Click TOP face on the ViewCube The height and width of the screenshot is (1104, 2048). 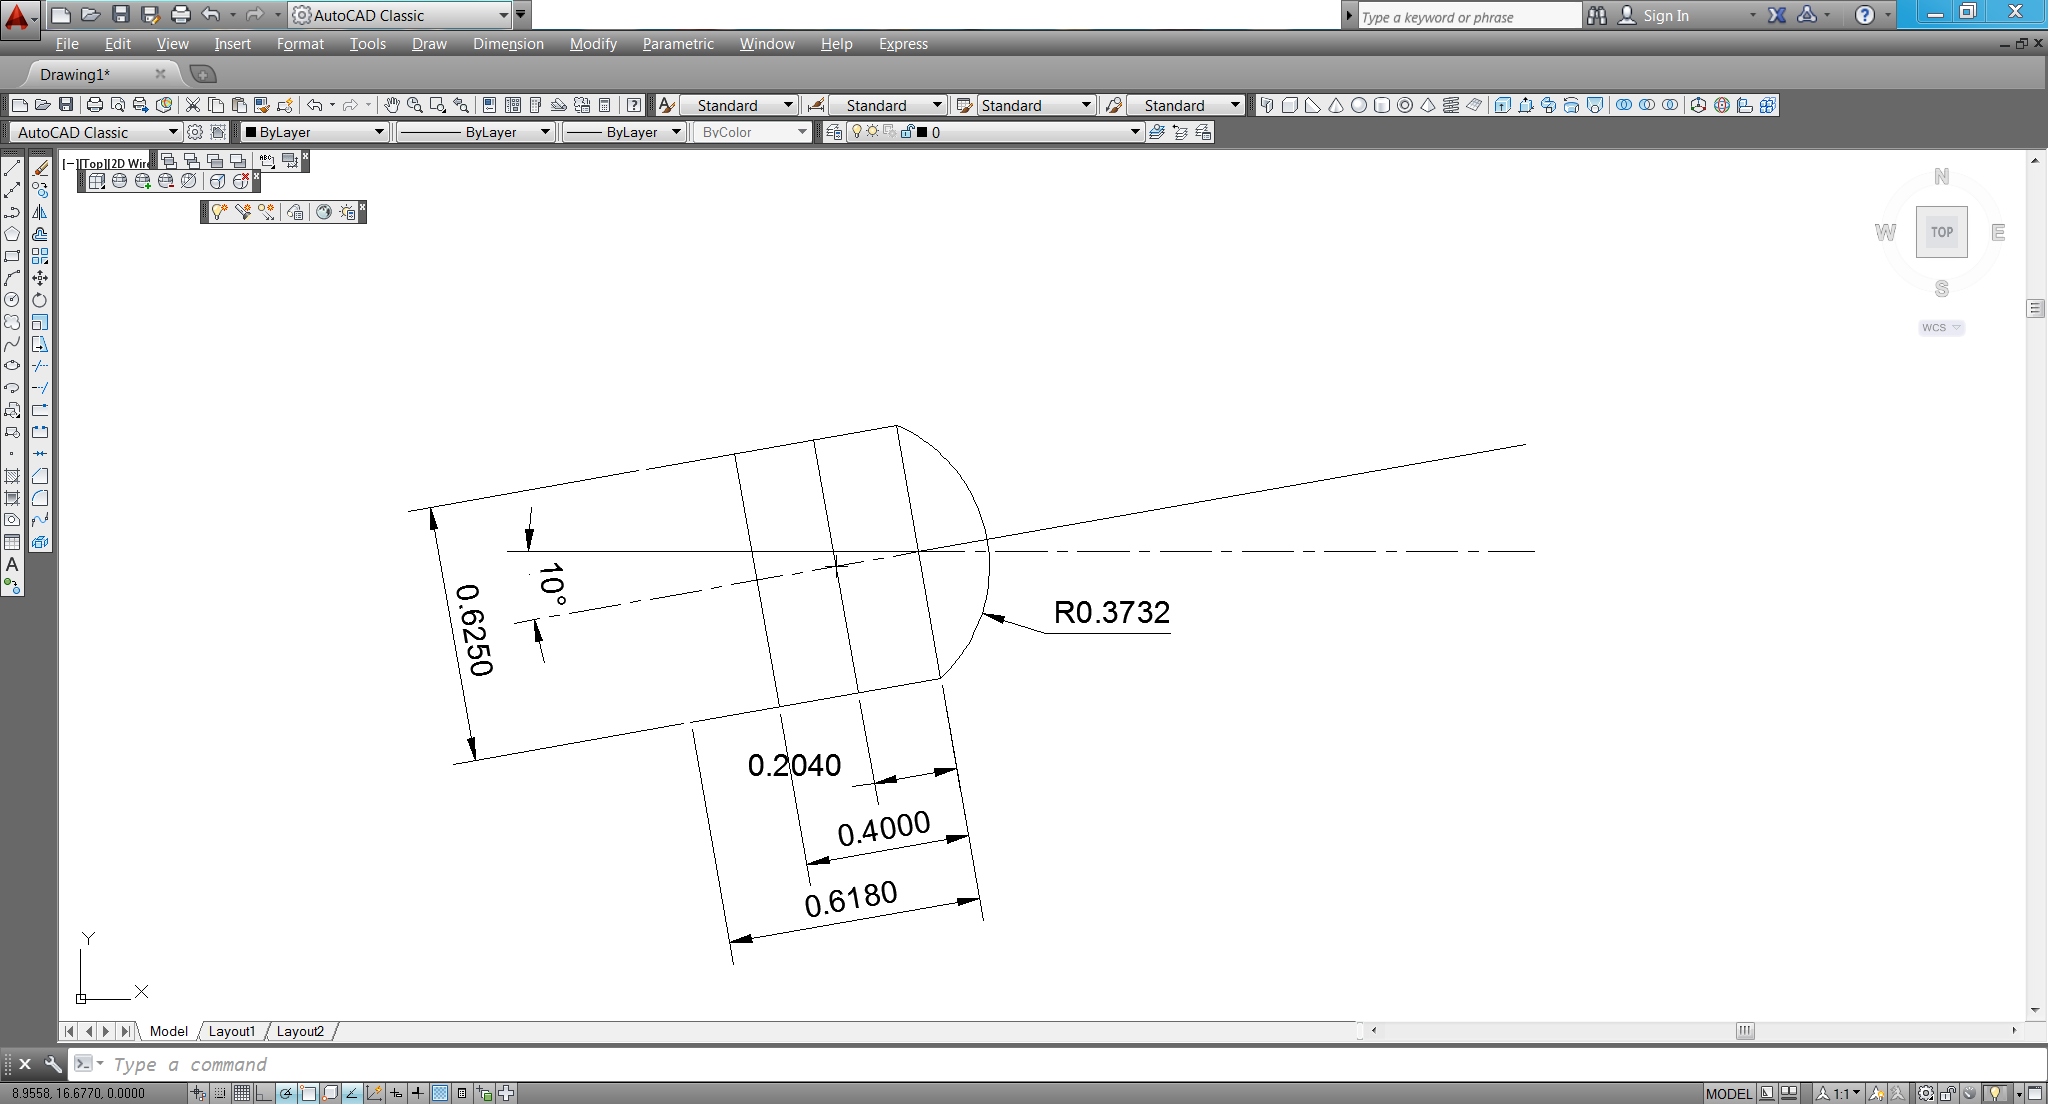pos(1941,232)
